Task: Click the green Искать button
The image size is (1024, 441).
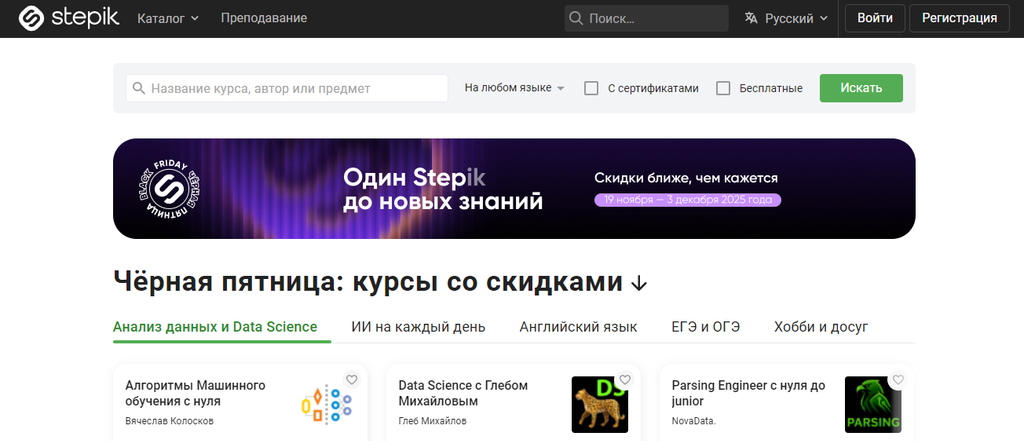Action: (861, 88)
